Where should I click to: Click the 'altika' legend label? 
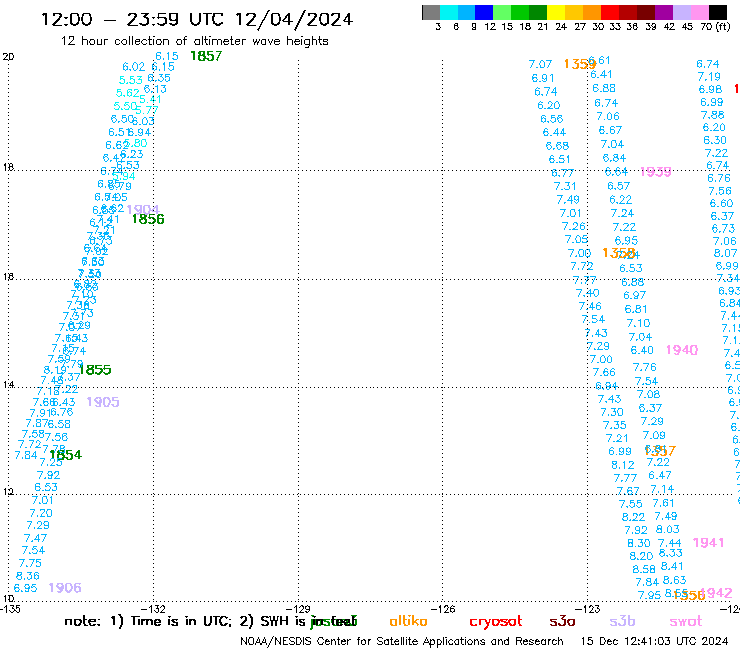(x=408, y=621)
